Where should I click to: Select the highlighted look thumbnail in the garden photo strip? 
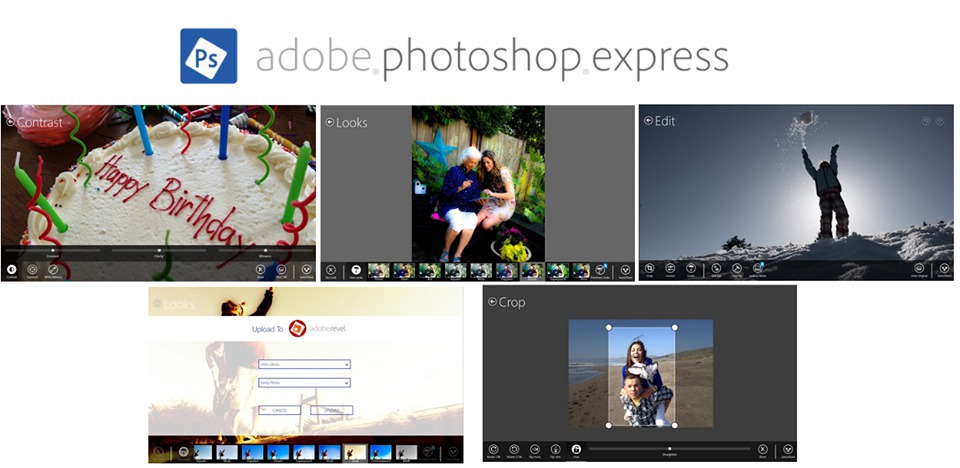(533, 270)
